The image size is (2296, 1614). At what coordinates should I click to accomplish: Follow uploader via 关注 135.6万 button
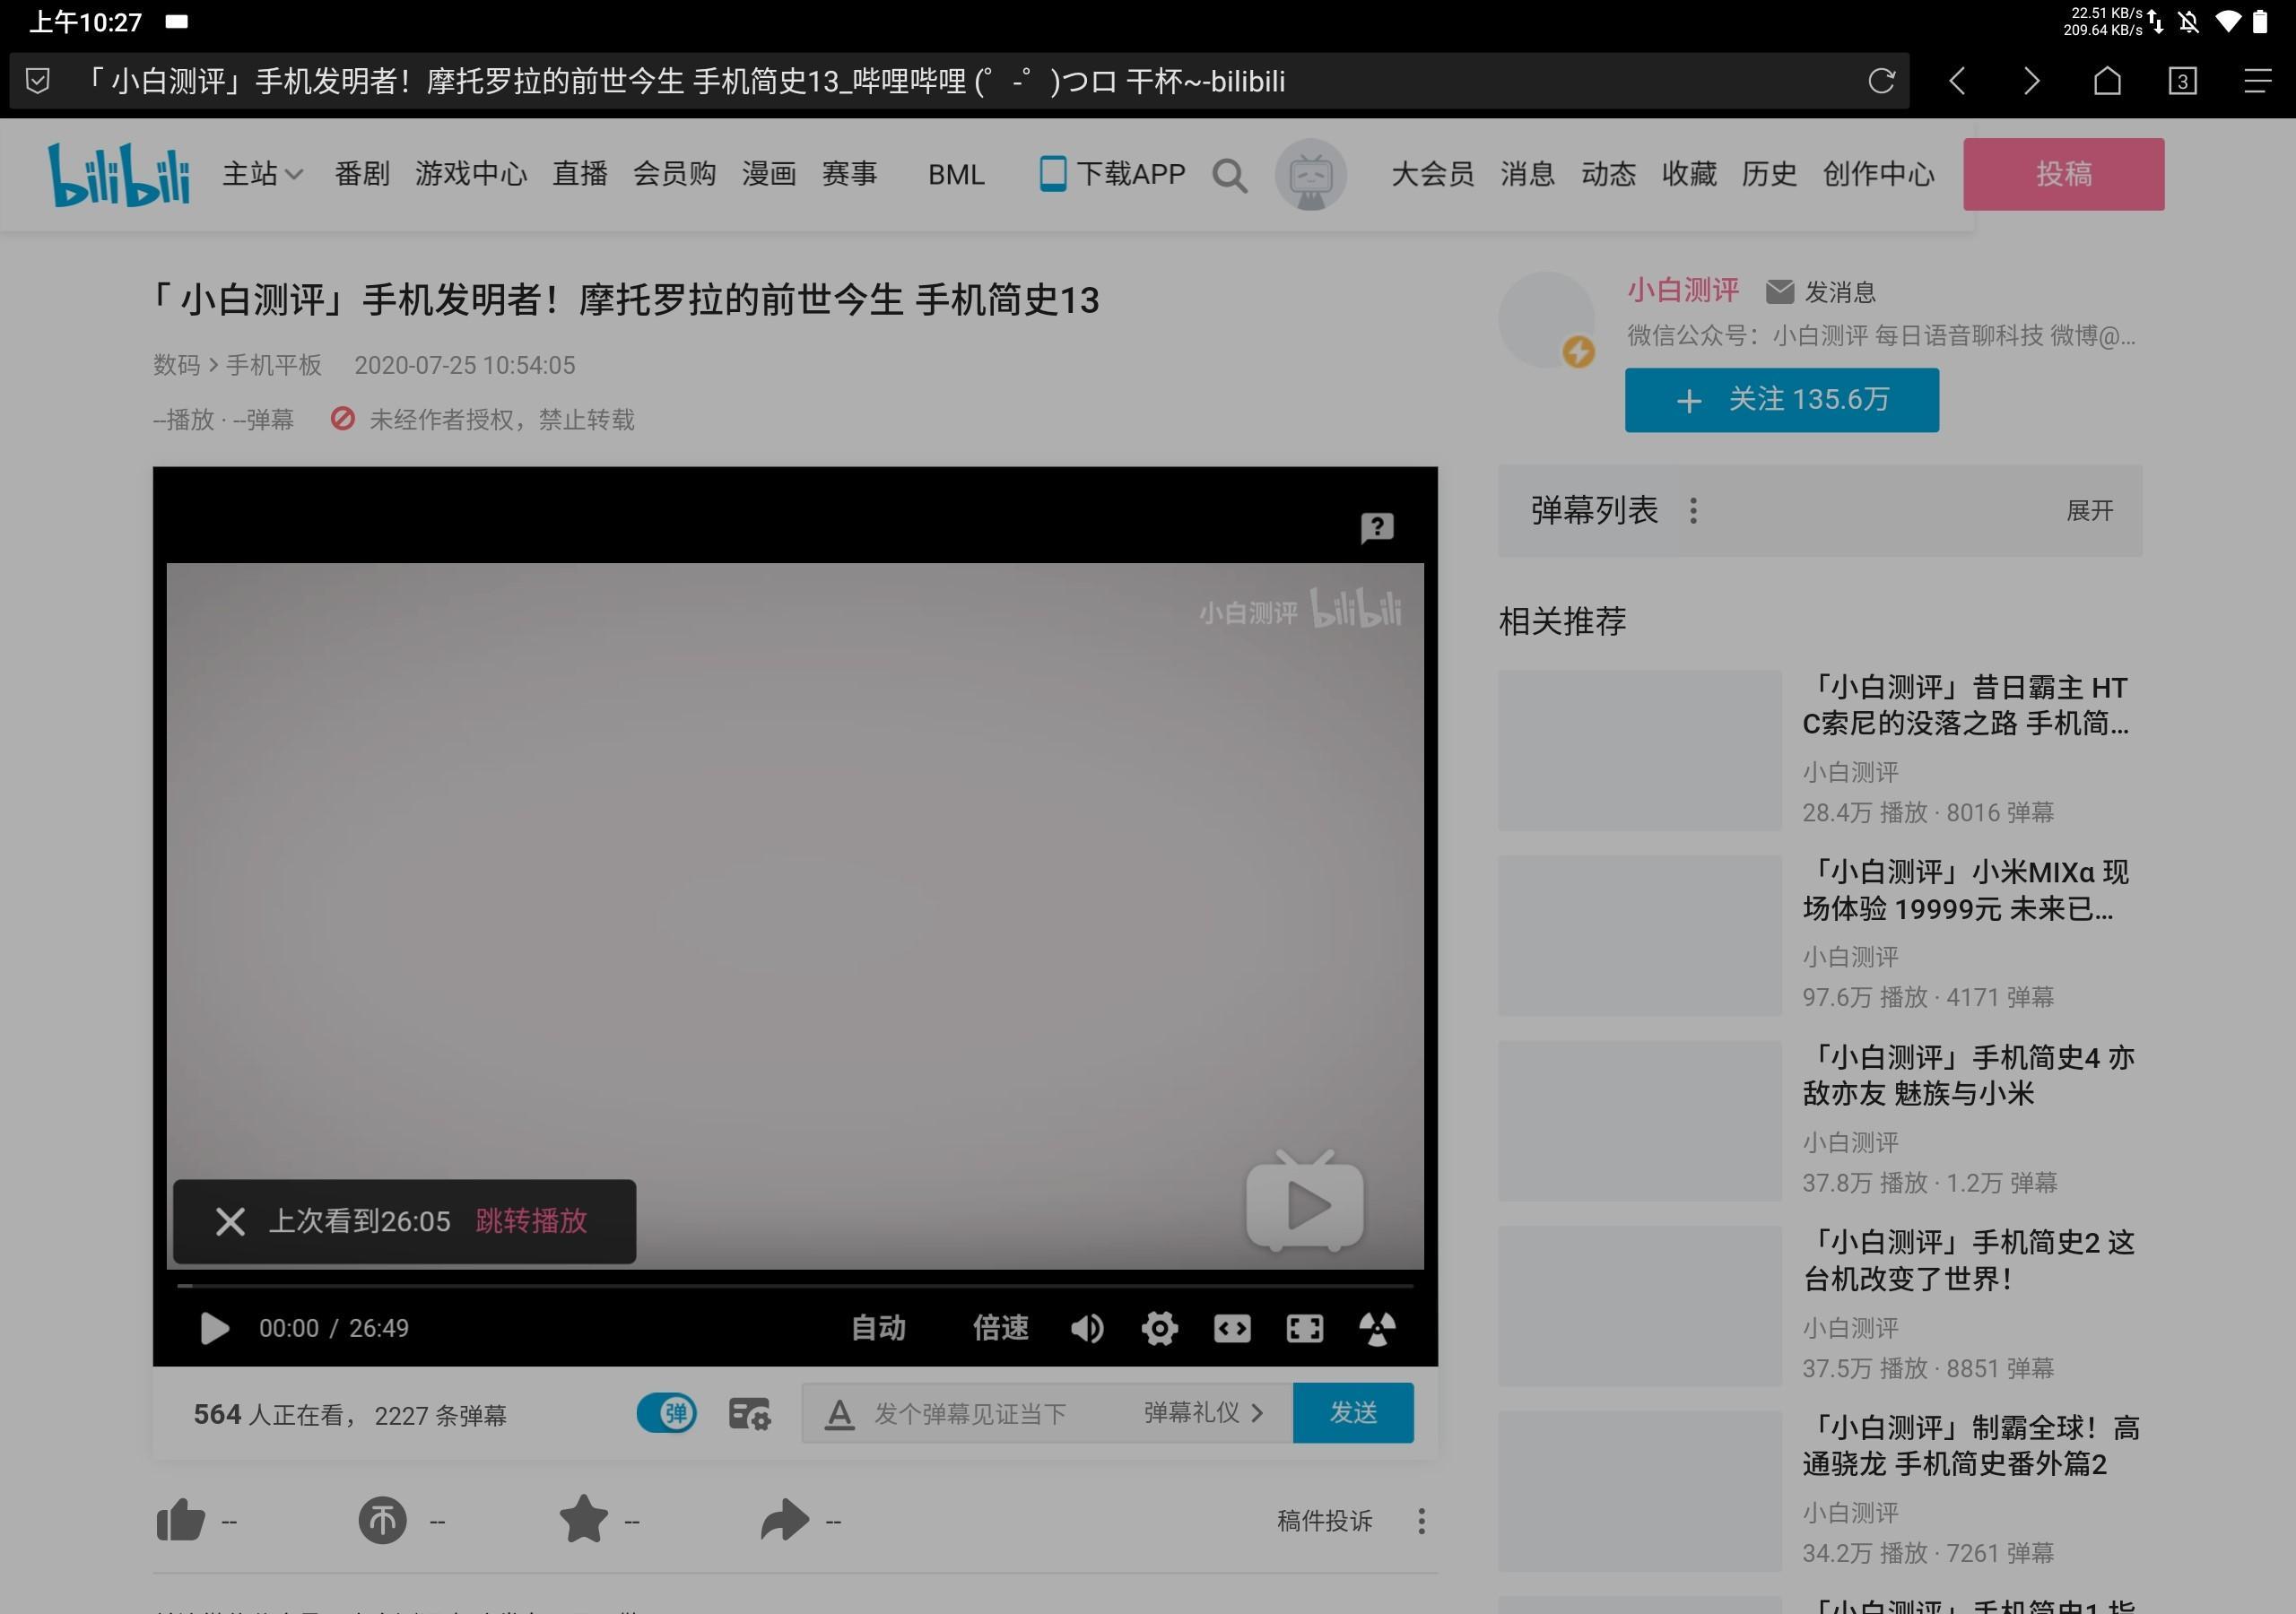(1781, 400)
